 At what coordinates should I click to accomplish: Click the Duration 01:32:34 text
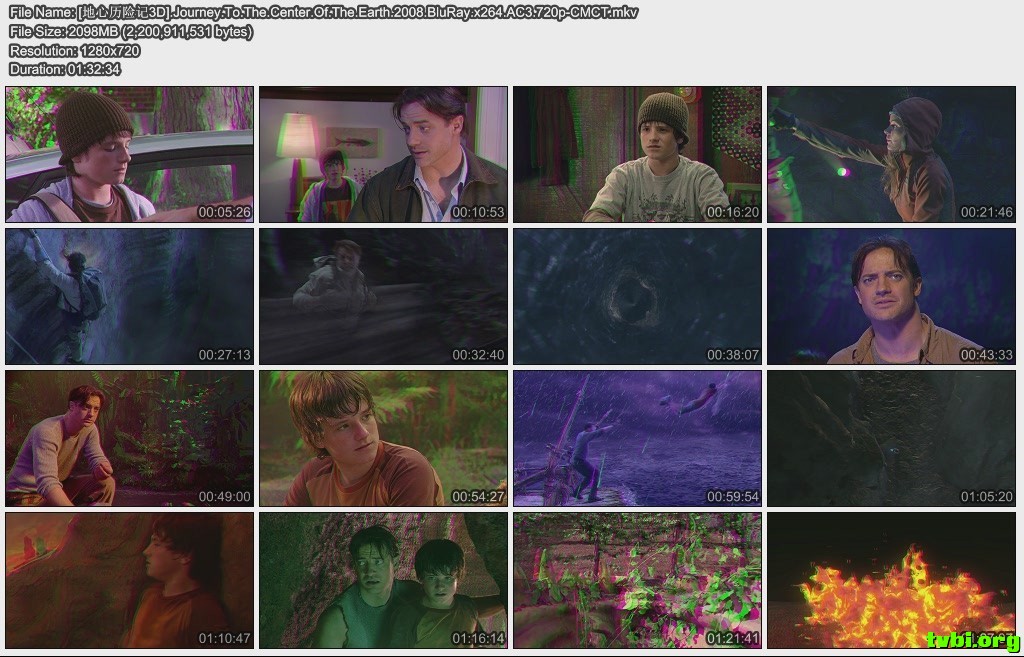65,69
